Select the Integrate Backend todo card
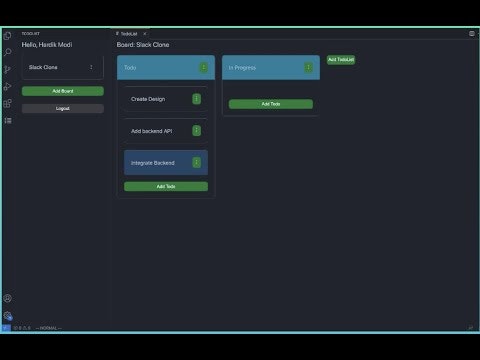This screenshot has height=360, width=480. [x=166, y=163]
